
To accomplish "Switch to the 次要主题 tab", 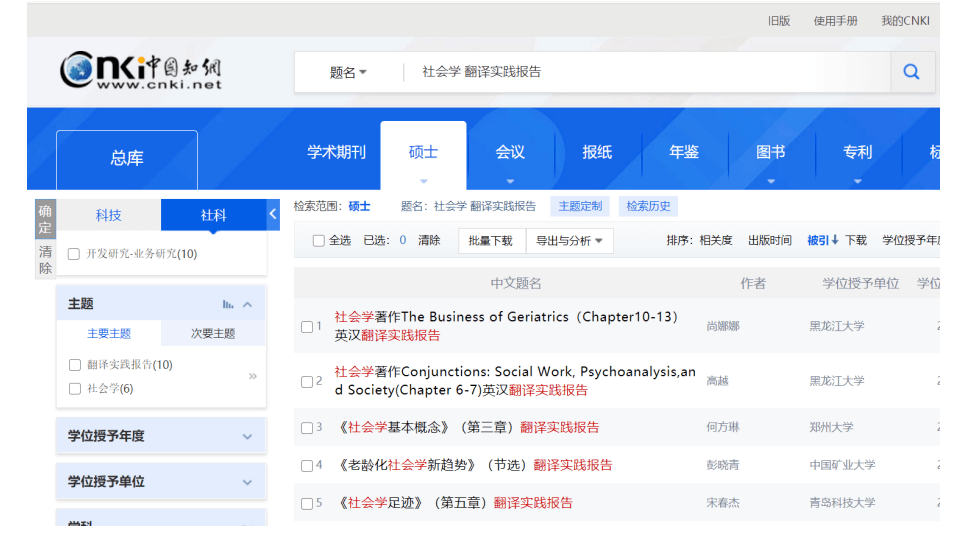I will point(213,334).
